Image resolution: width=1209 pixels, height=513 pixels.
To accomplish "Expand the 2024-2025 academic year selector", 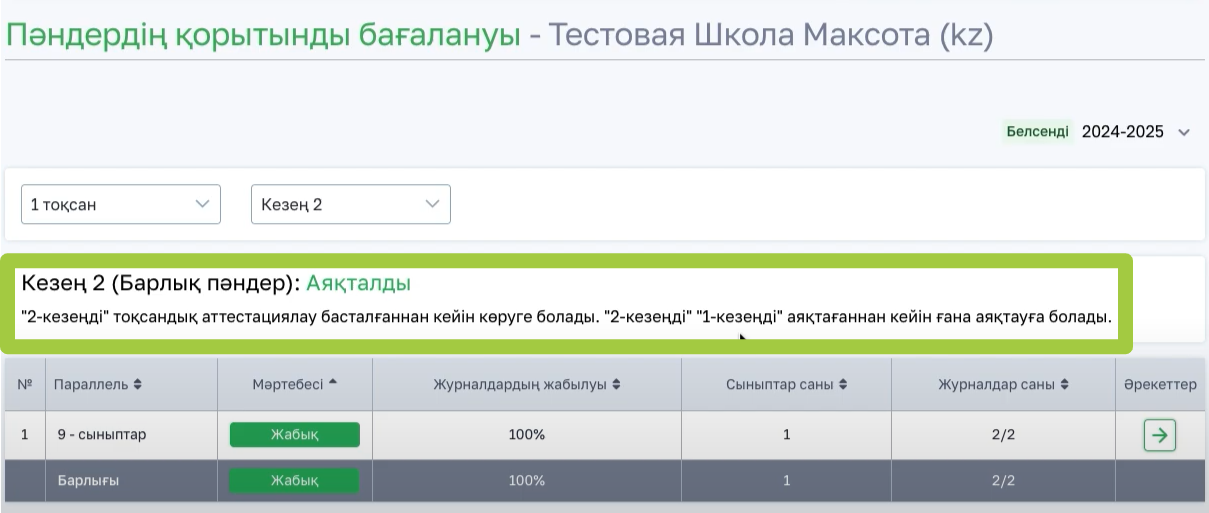I will [1184, 132].
